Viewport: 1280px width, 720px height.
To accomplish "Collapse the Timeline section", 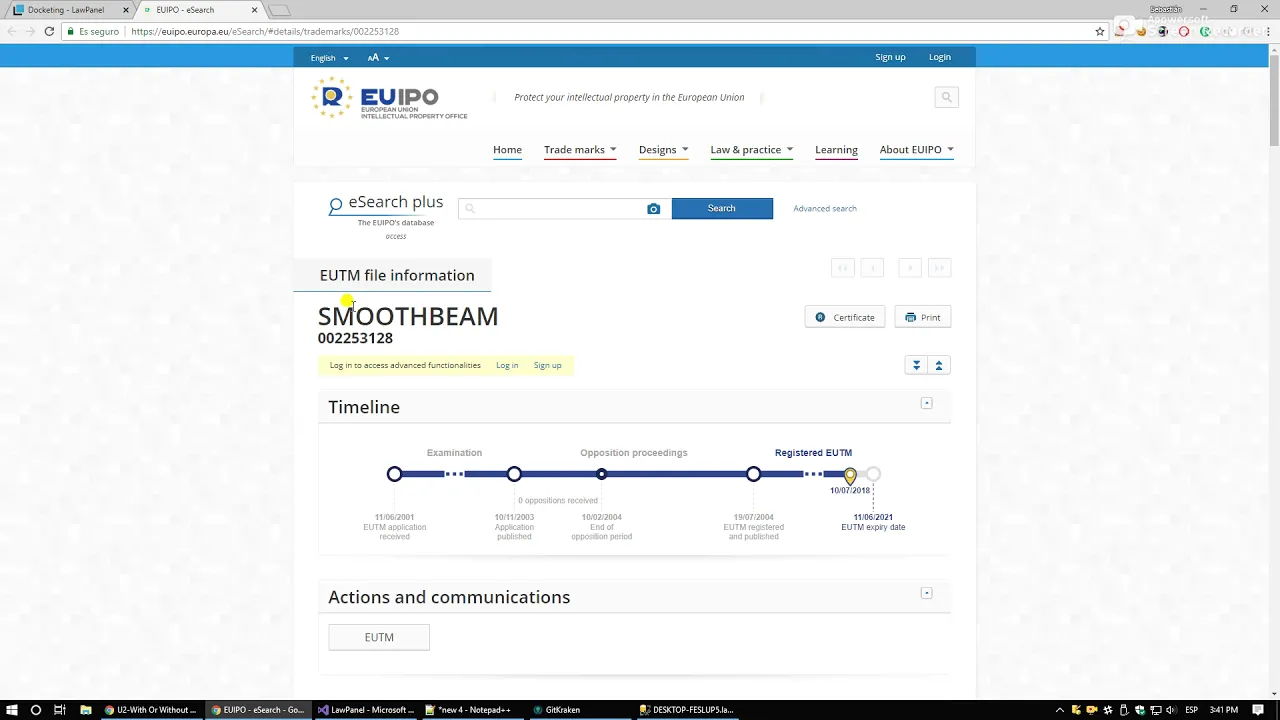I will (926, 403).
